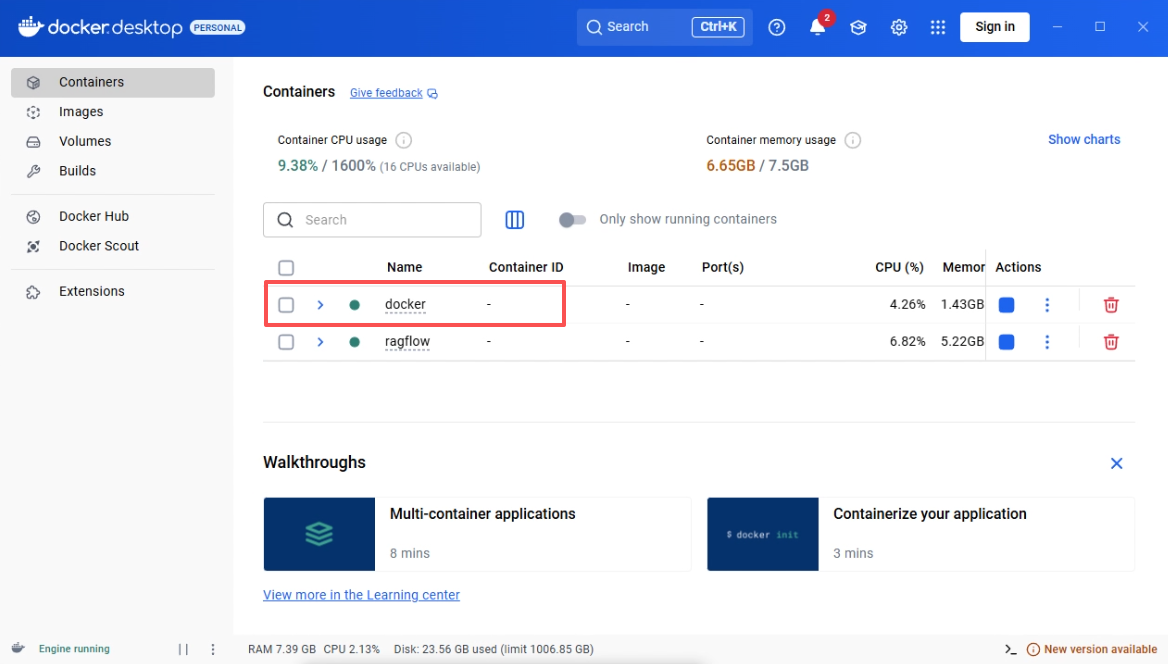
Task: Click the Image column header
Action: (646, 267)
